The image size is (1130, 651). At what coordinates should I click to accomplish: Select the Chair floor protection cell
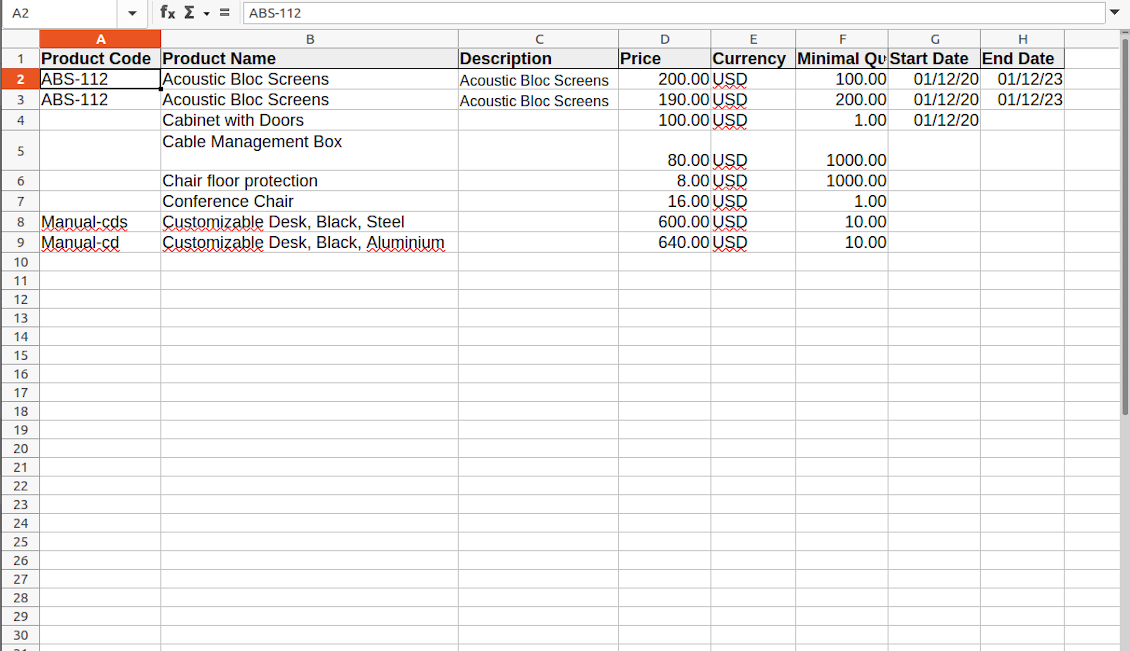click(309, 181)
